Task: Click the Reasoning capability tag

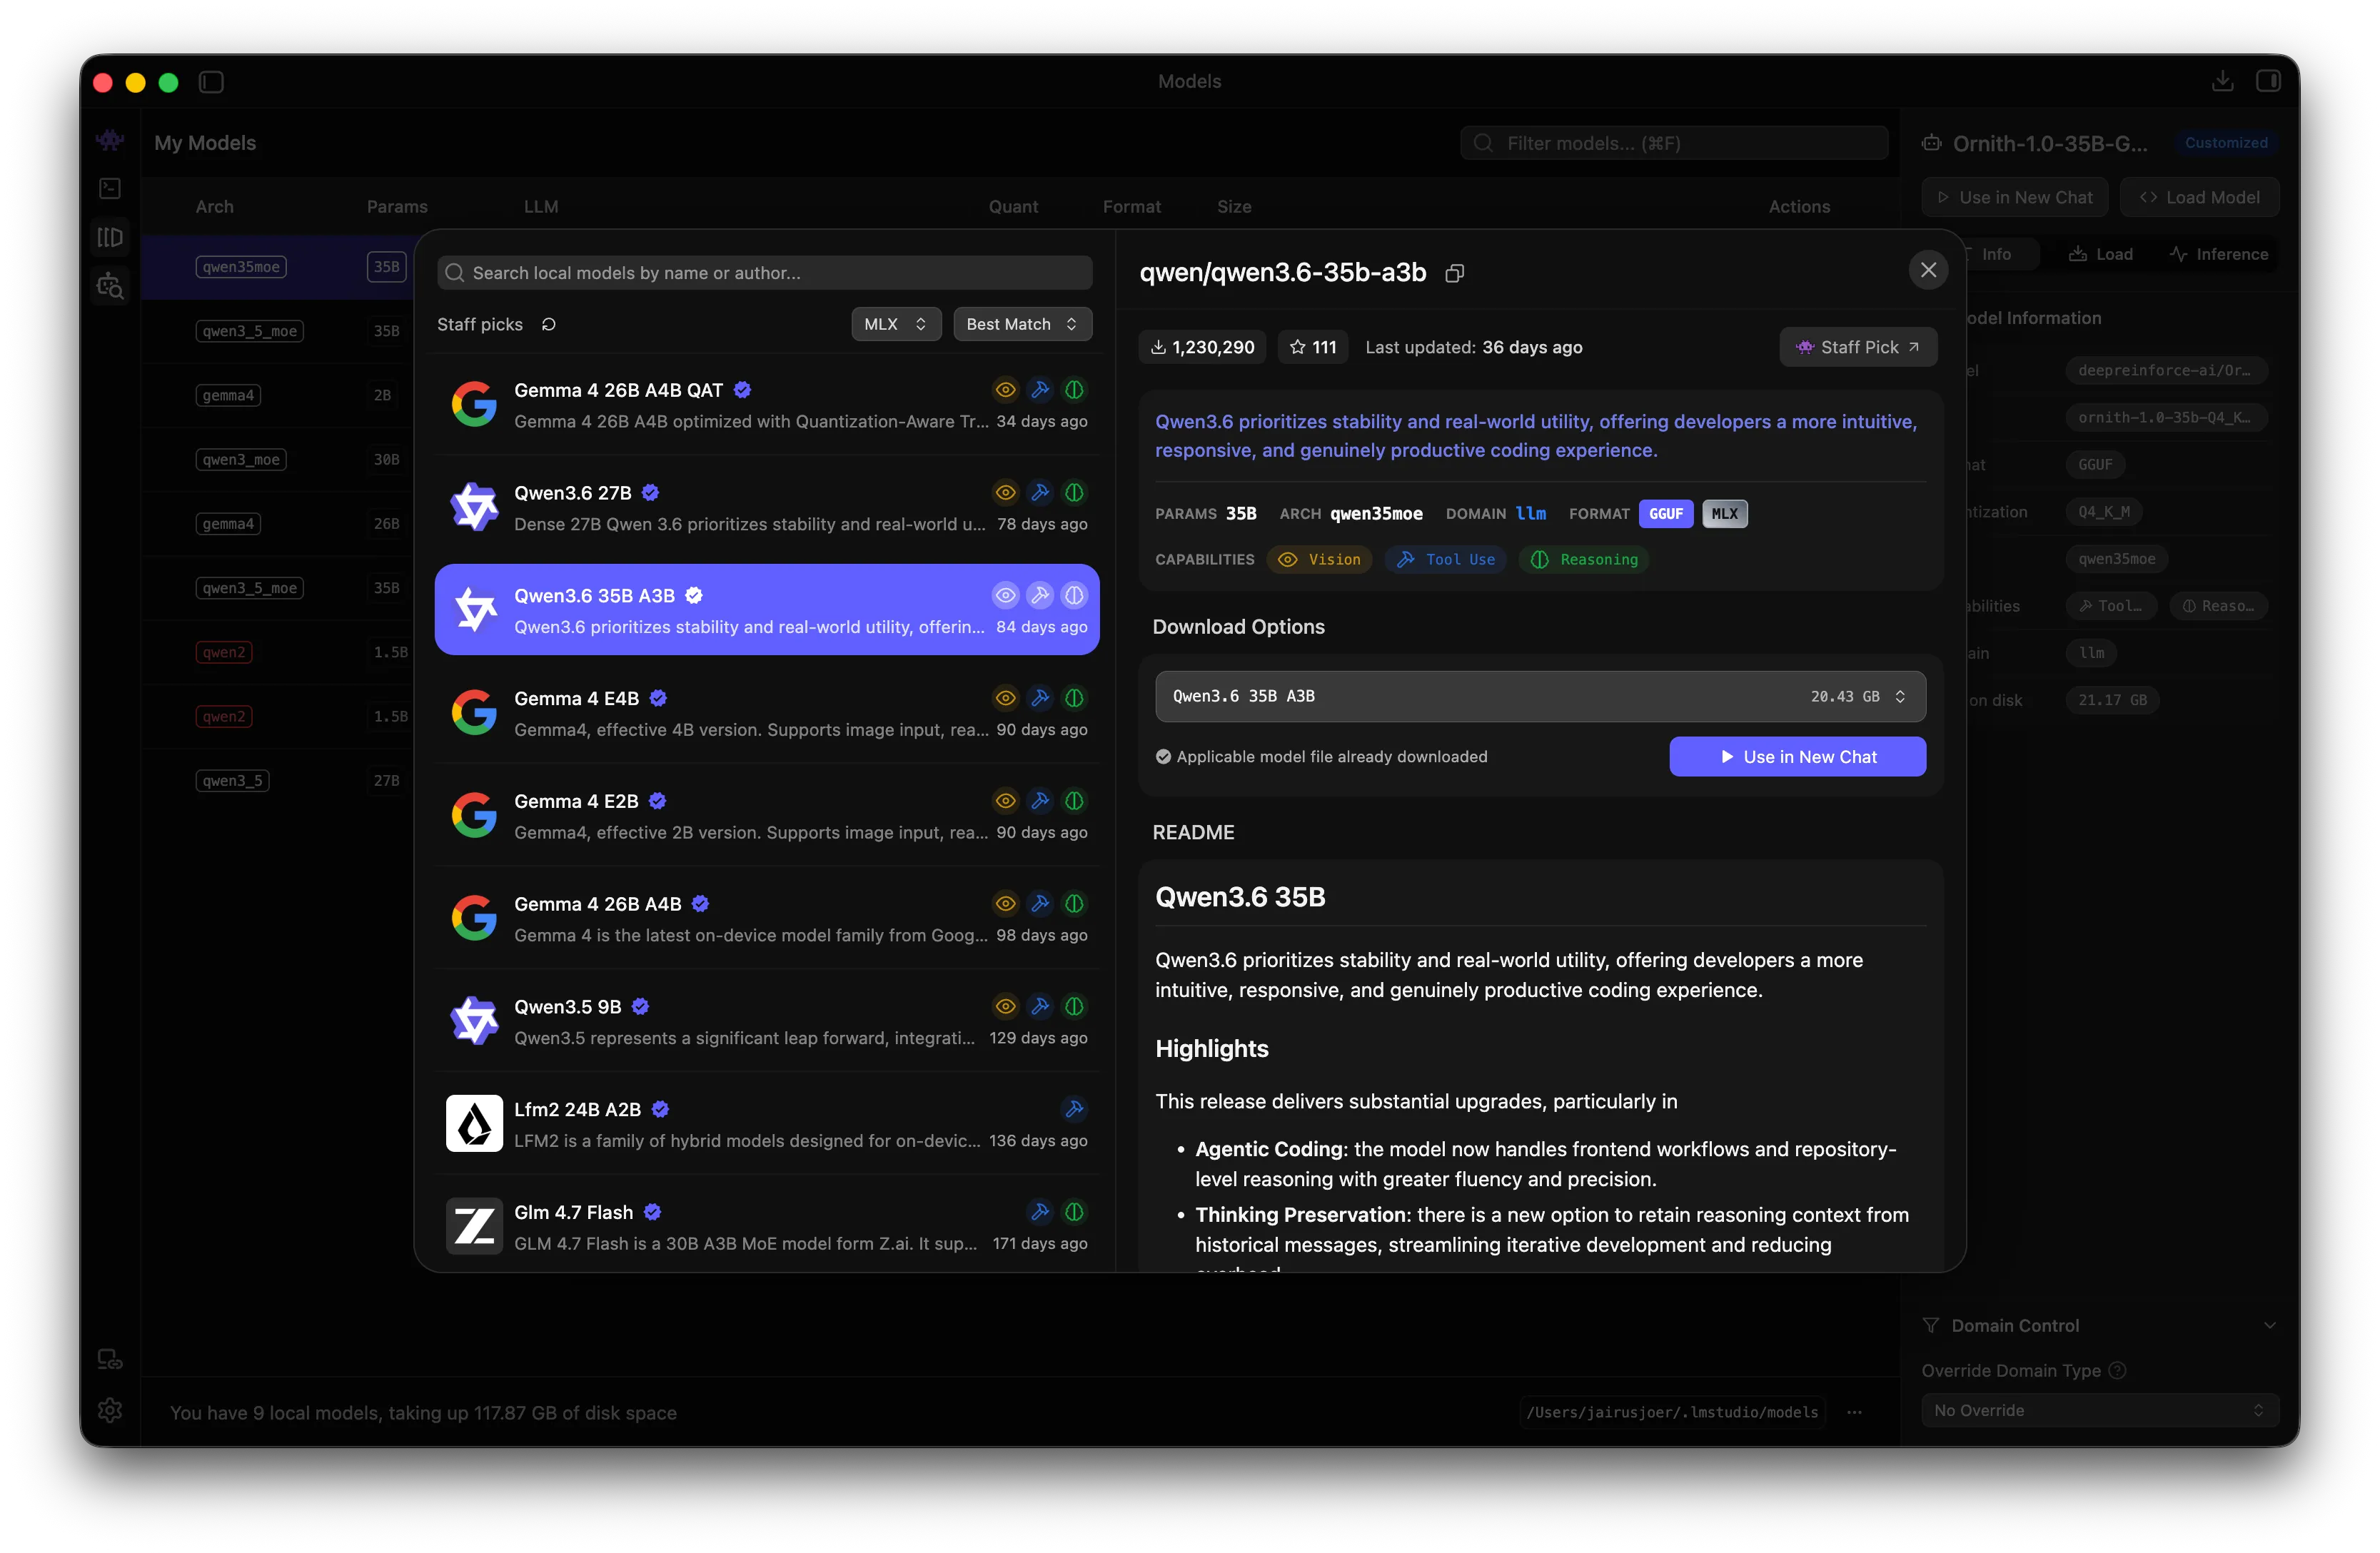Action: (1584, 560)
